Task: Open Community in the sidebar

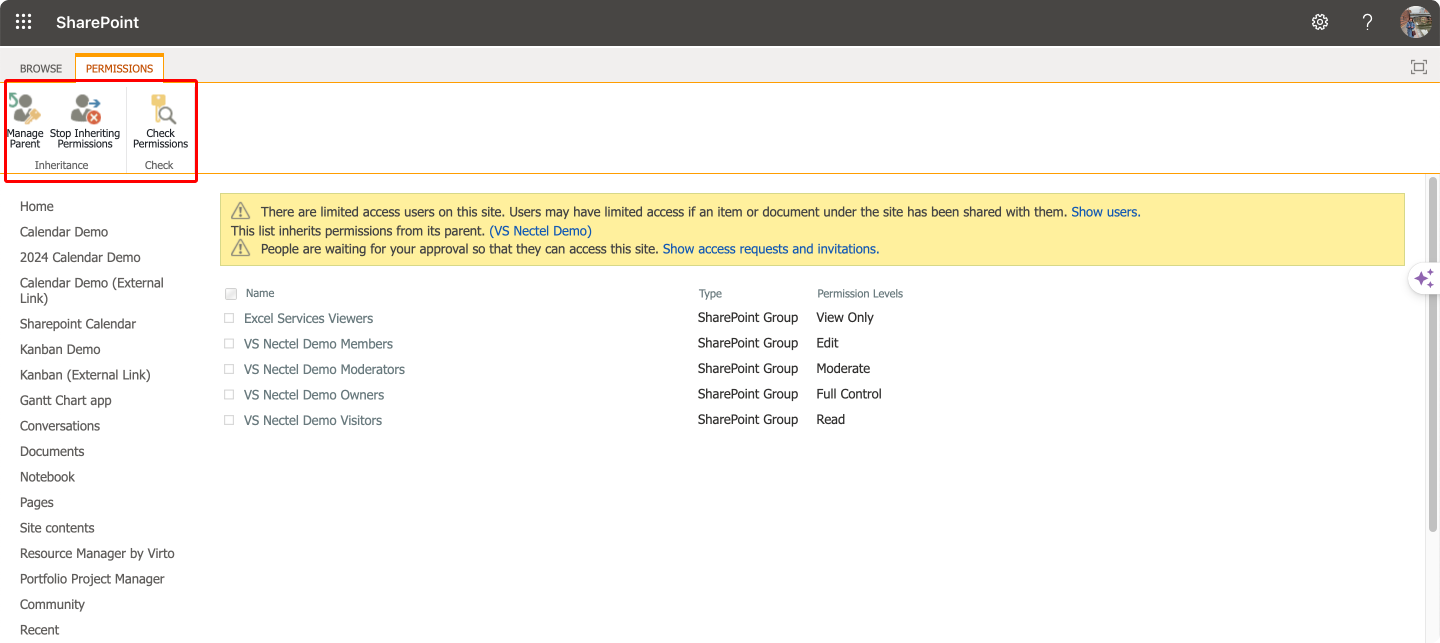Action: (52, 604)
